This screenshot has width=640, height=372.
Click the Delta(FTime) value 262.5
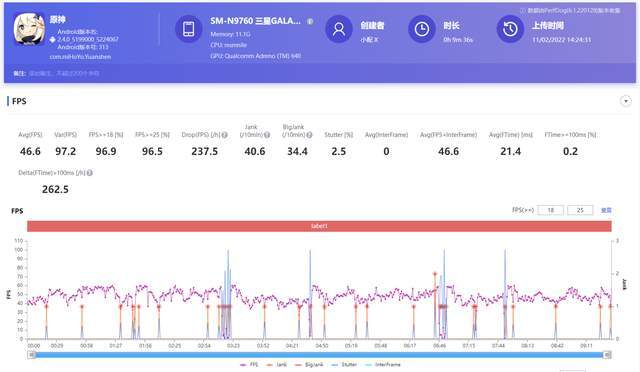click(x=55, y=189)
